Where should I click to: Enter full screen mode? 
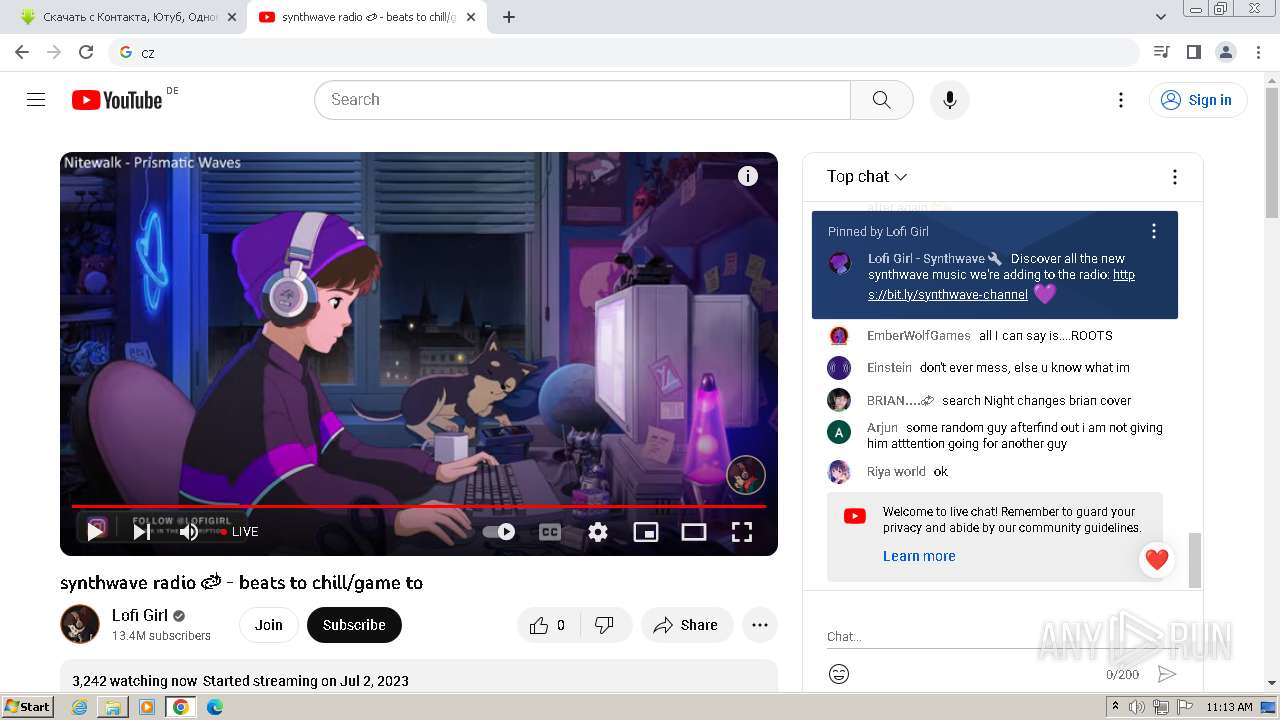click(x=742, y=532)
